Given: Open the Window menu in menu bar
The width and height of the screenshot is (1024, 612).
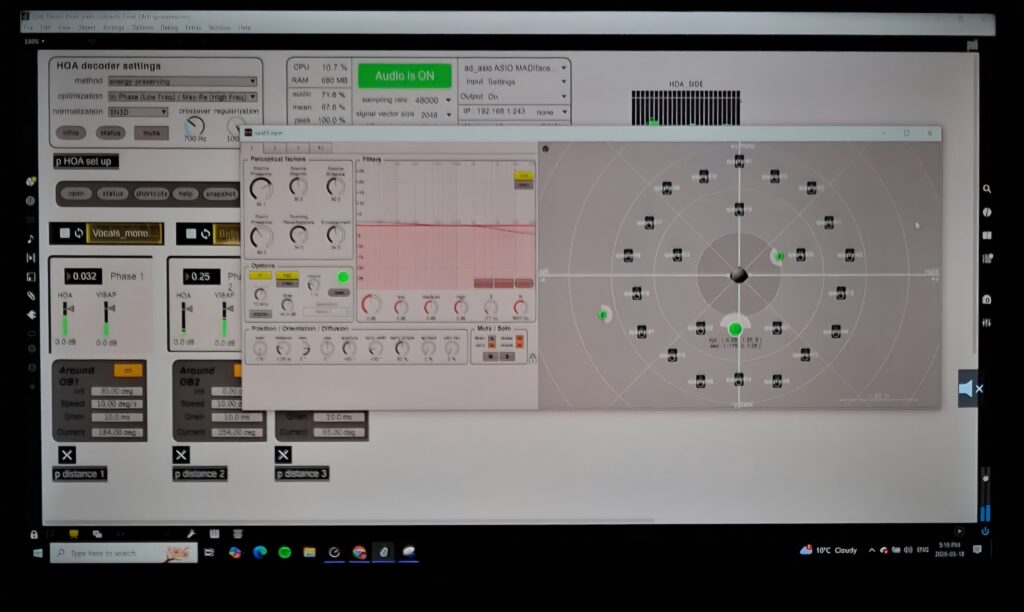Looking at the screenshot, I should coord(219,28).
